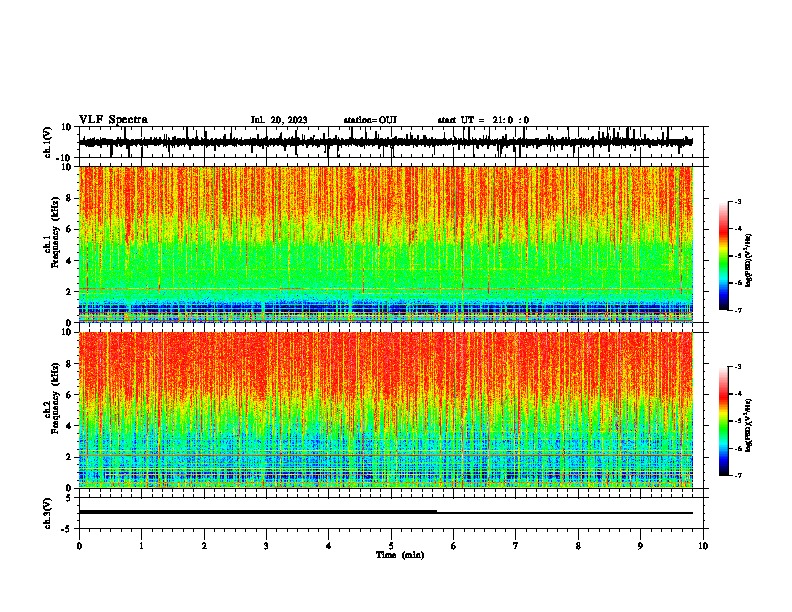792x612 pixels.
Task: Click the step in the ch.3 black trace
Action: pyautogui.click(x=437, y=512)
